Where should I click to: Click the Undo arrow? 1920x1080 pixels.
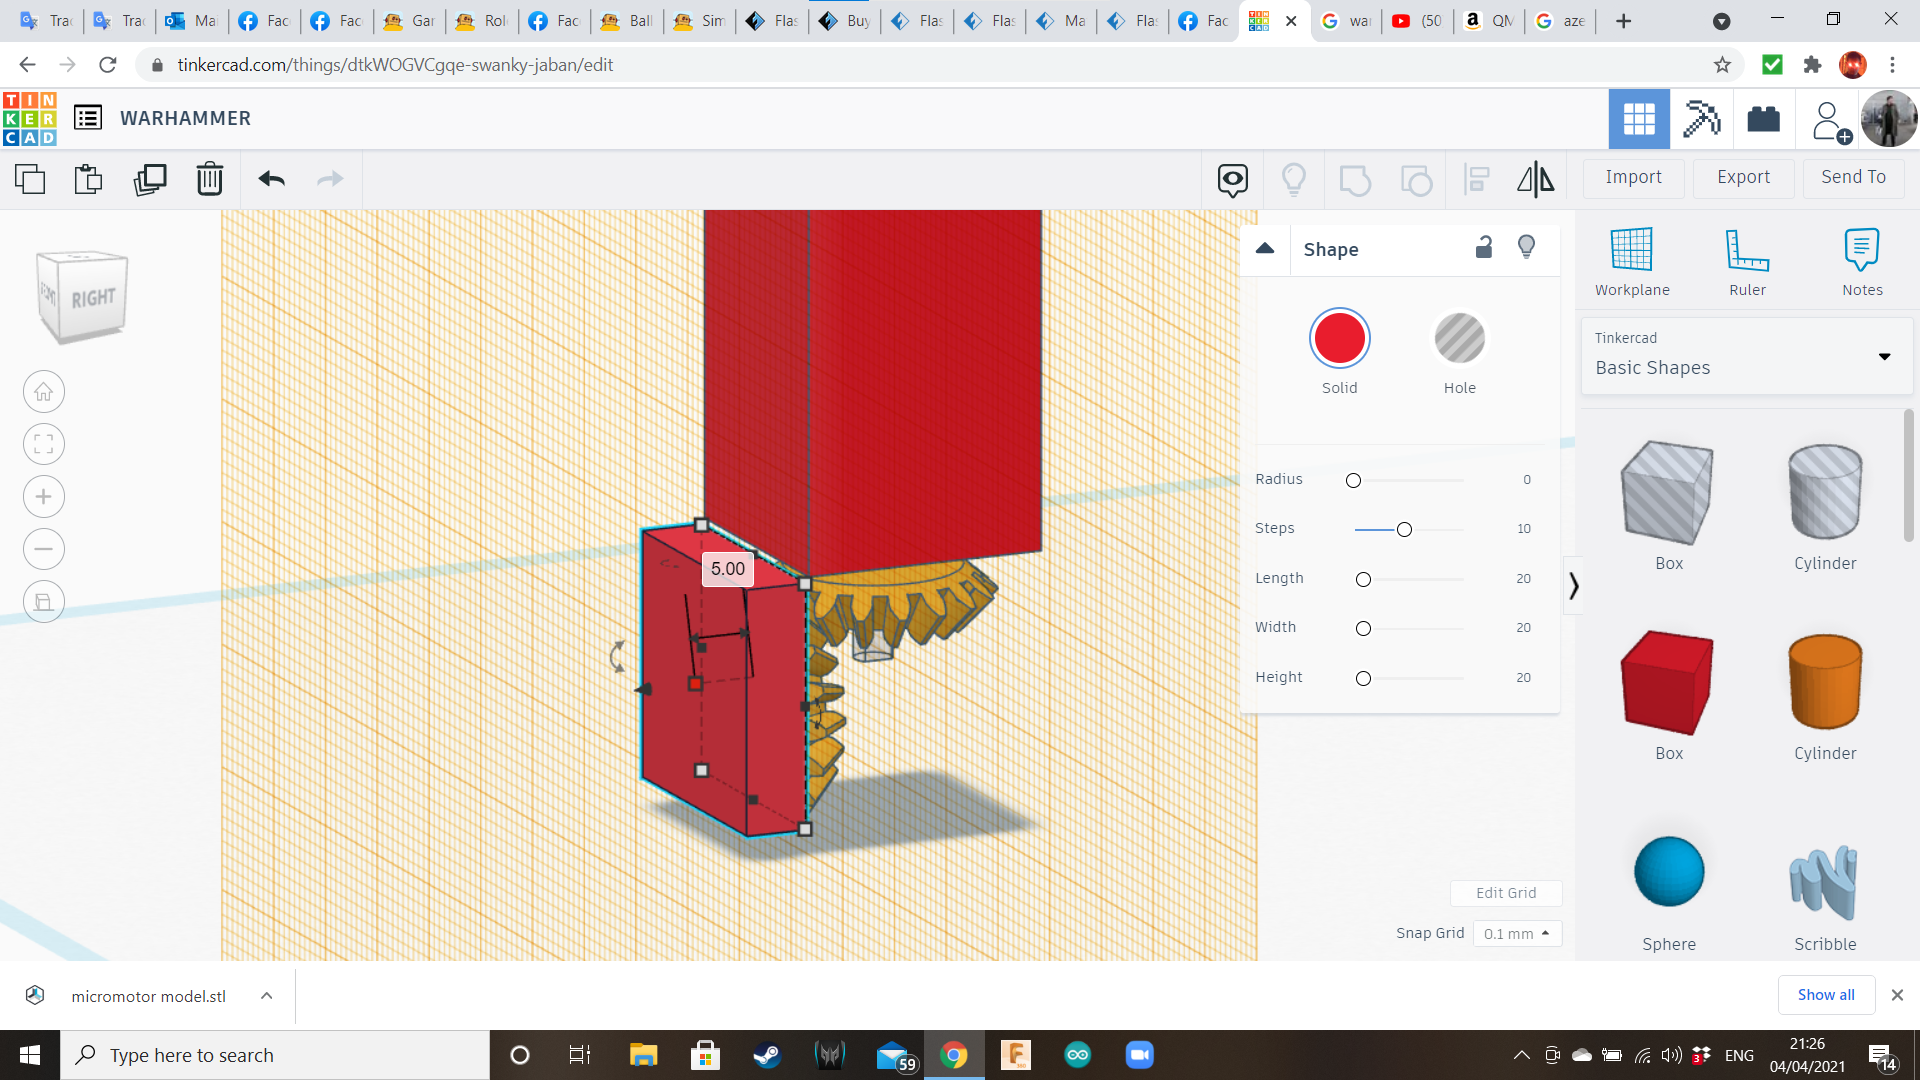(x=271, y=180)
